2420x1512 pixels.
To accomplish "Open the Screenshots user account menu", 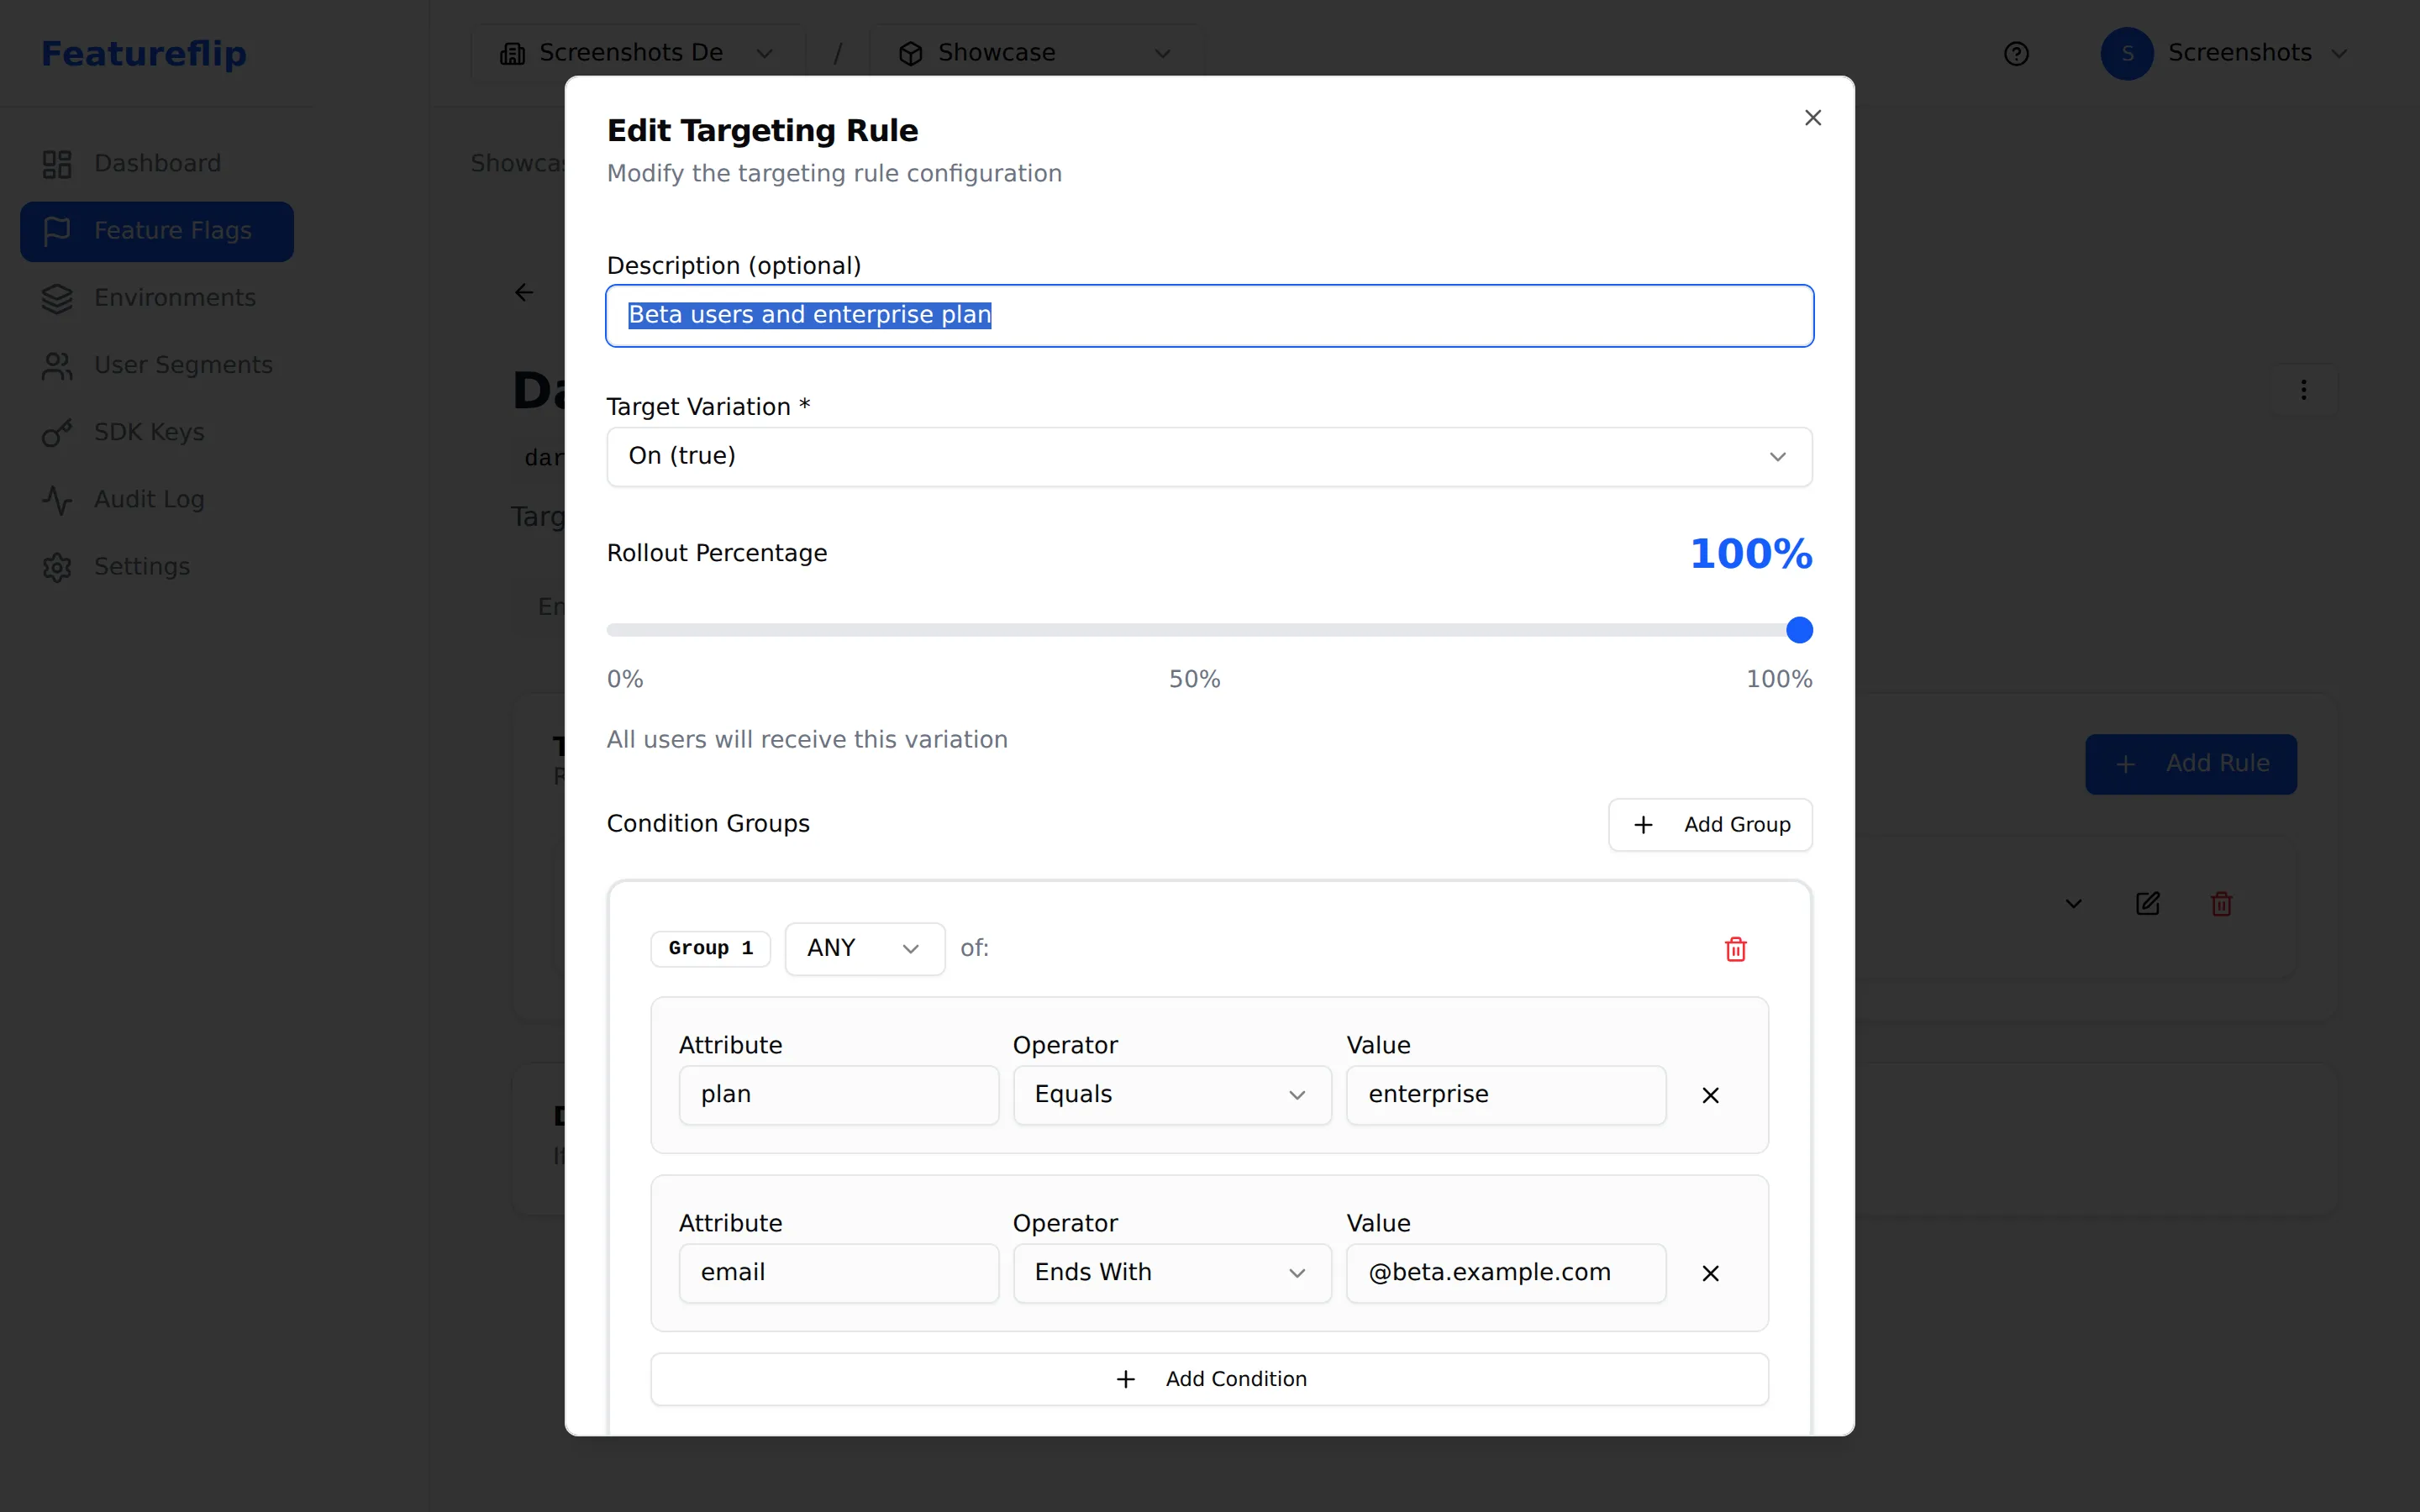I will pyautogui.click(x=2224, y=53).
